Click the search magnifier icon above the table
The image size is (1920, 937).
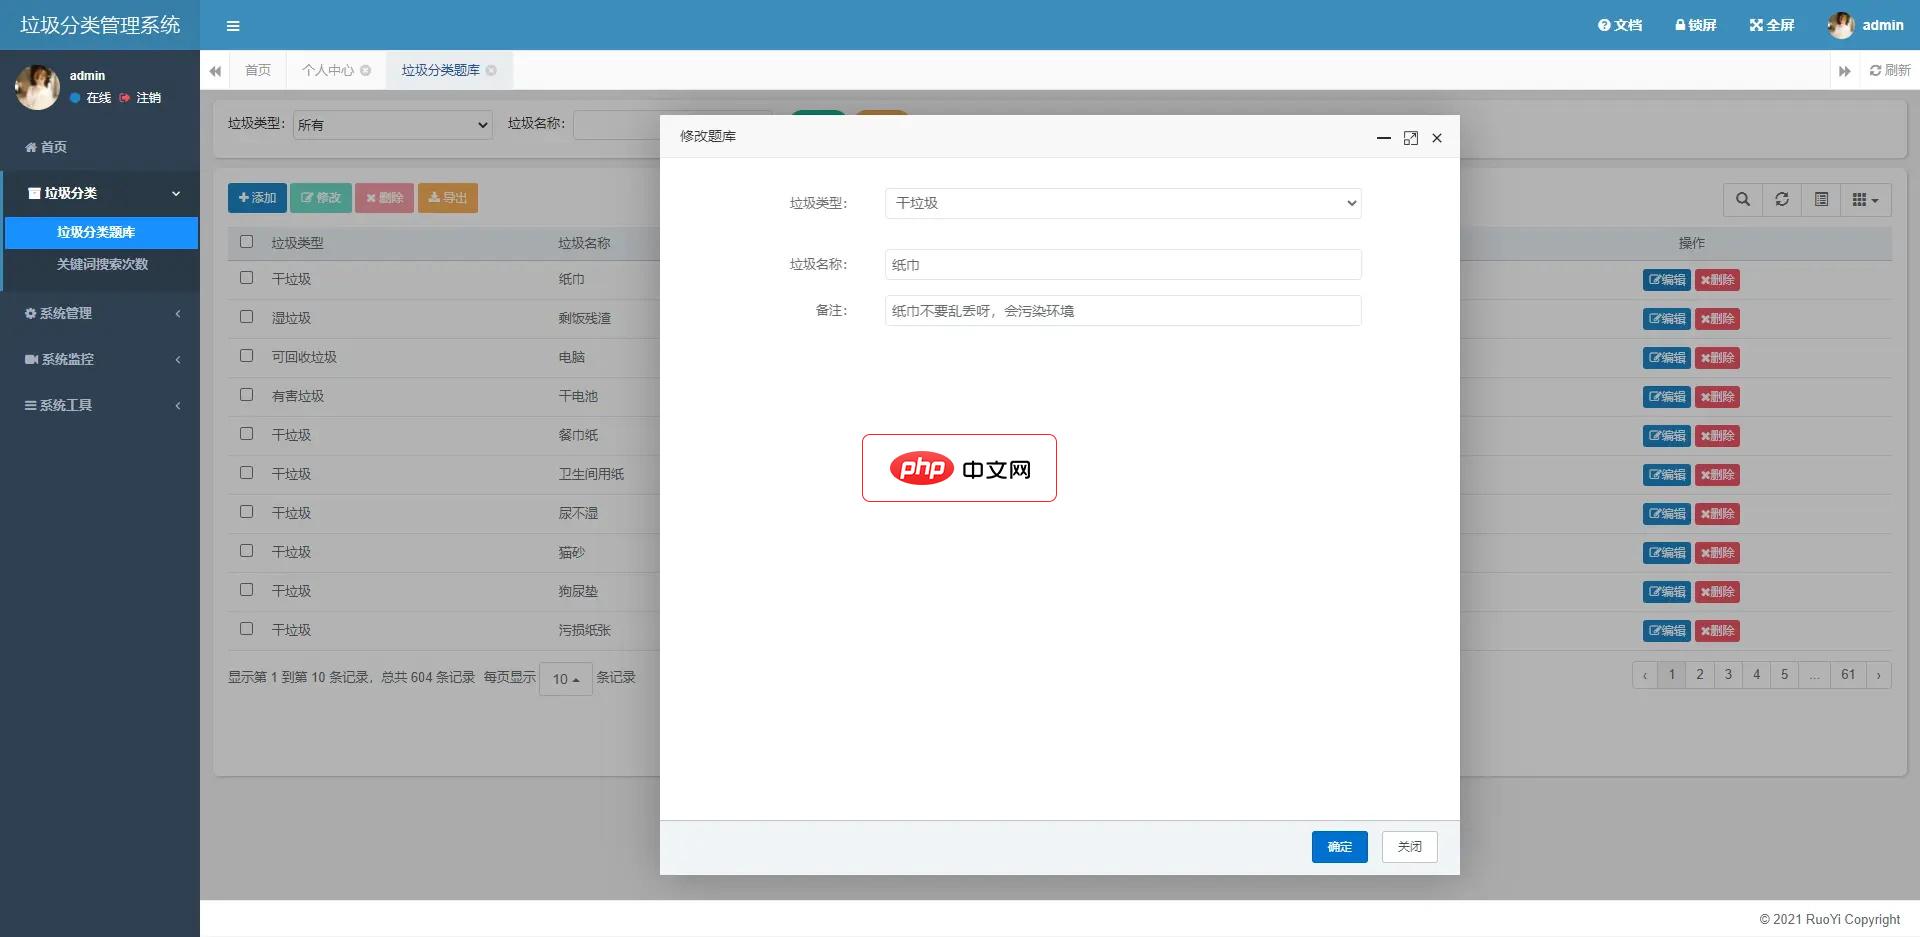coord(1742,199)
